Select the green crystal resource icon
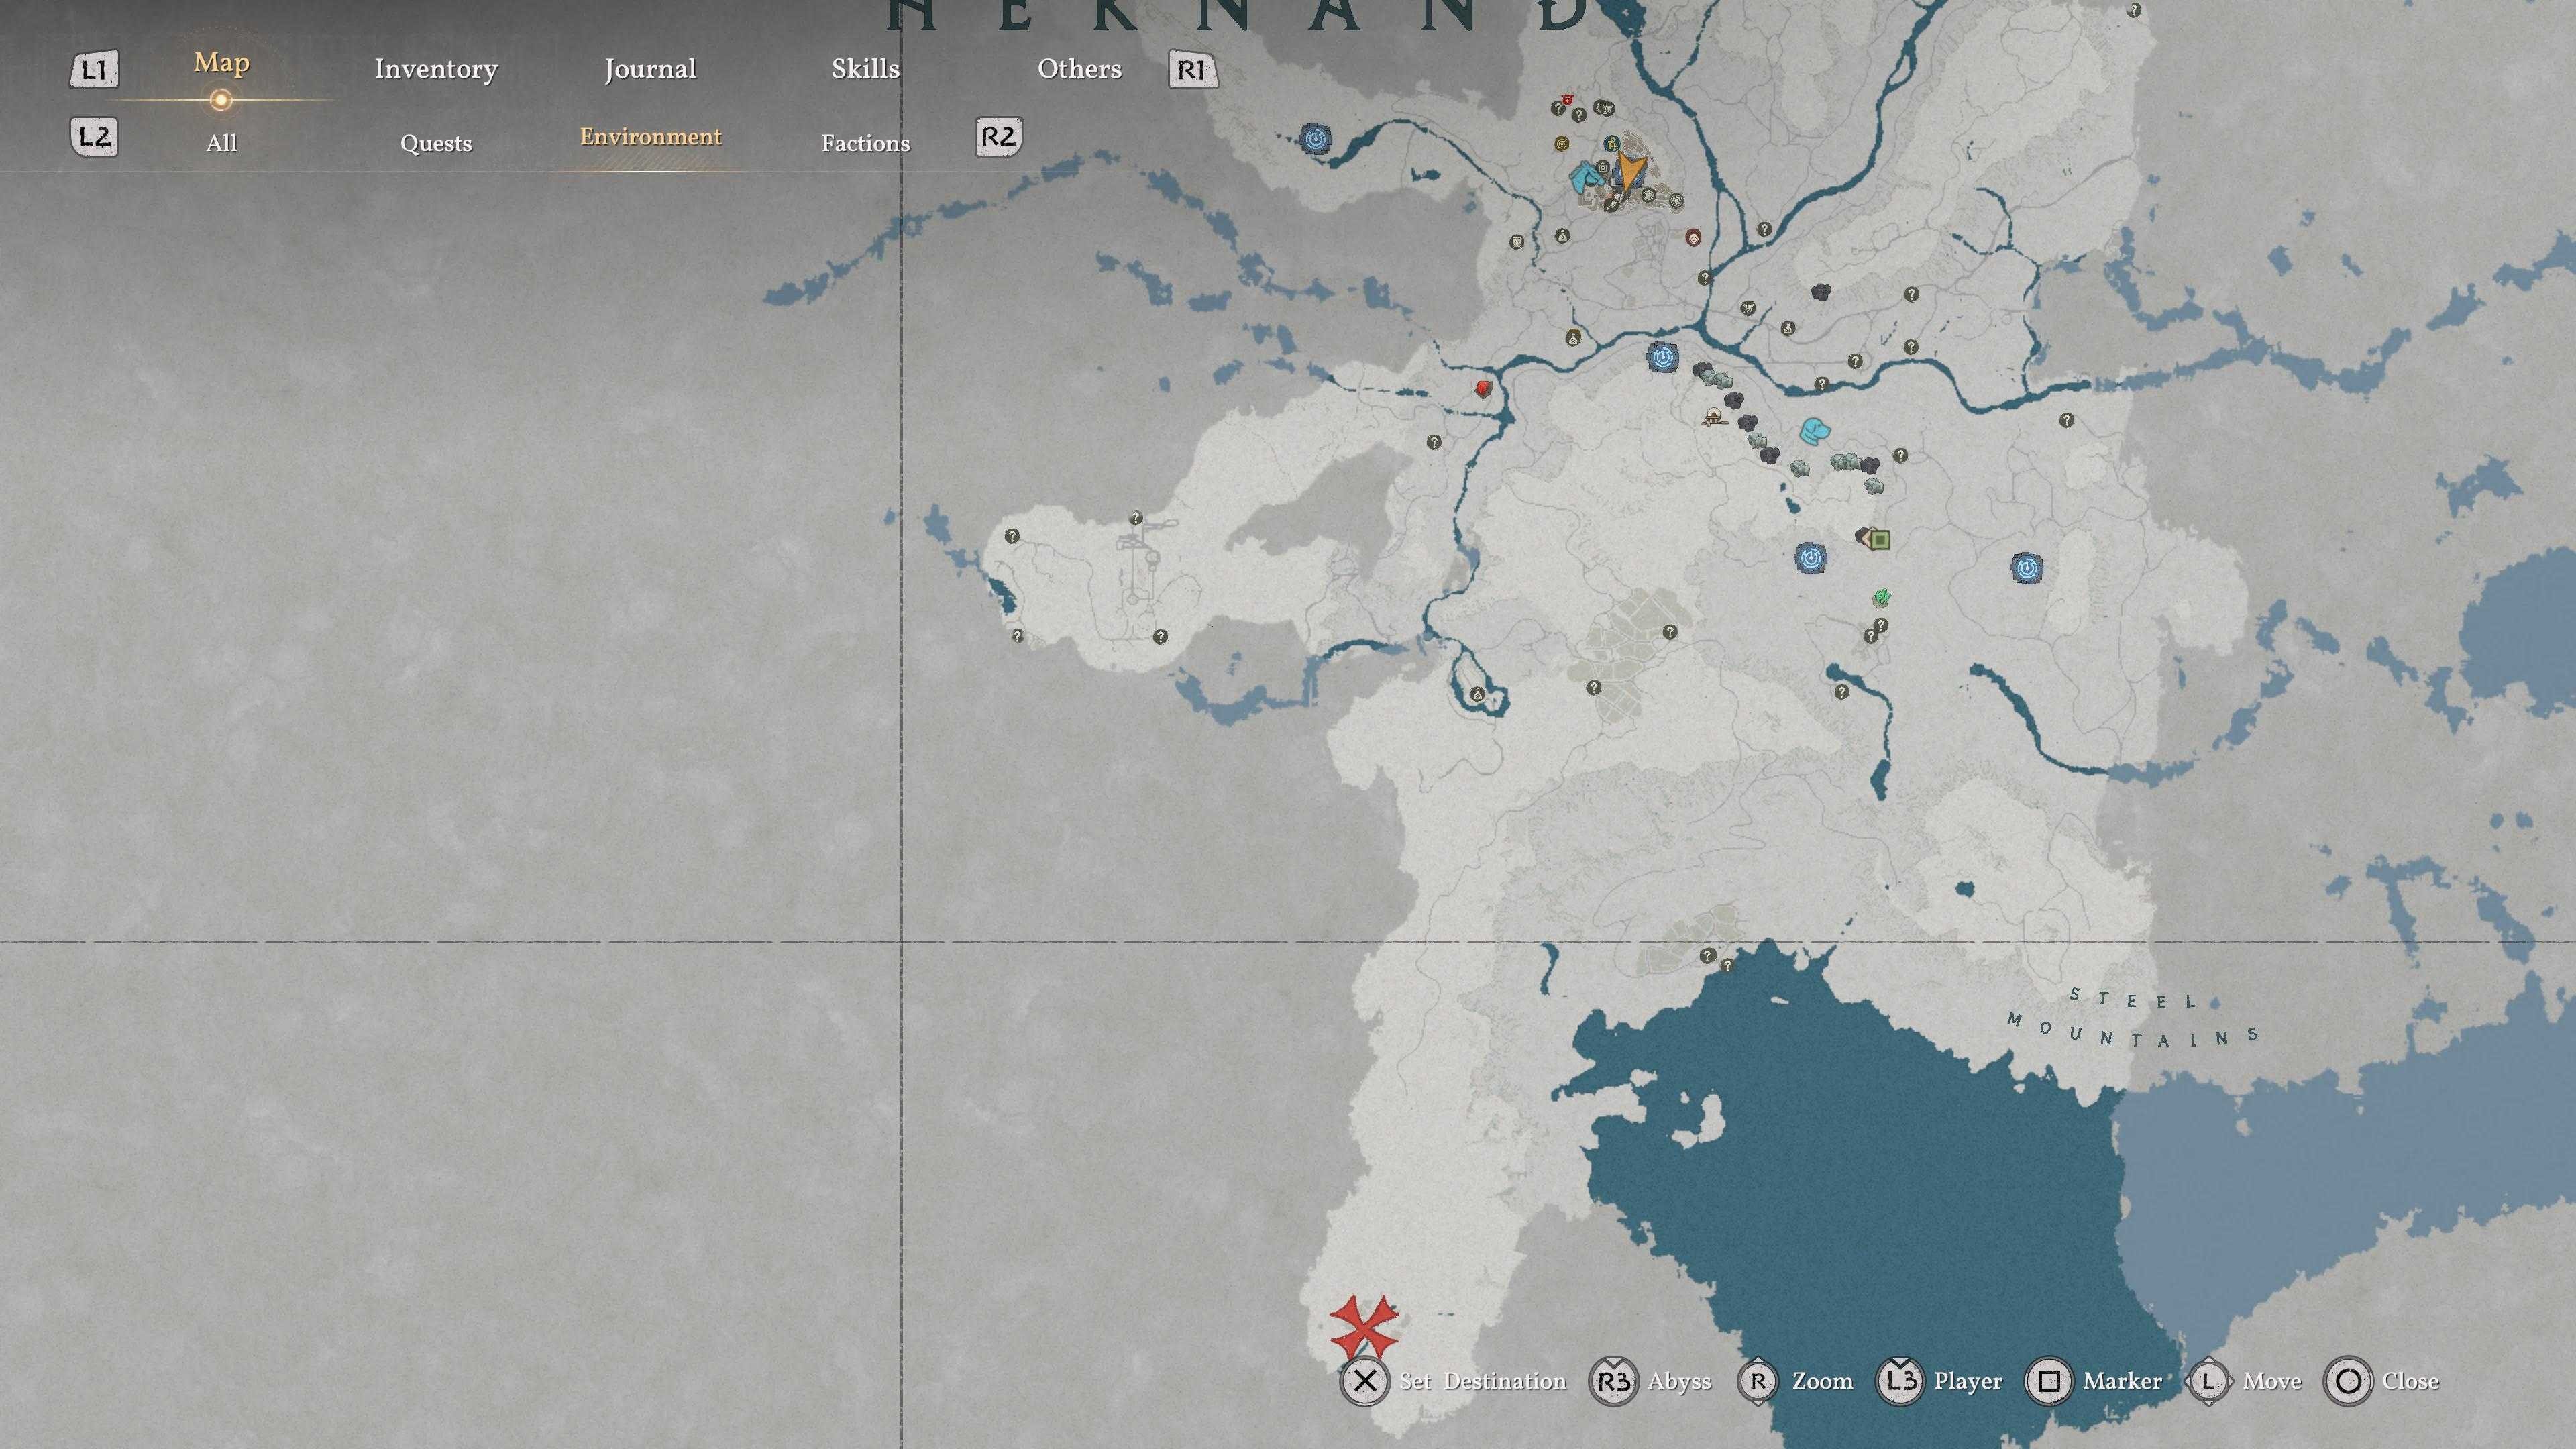Viewport: 2576px width, 1449px height. [x=1882, y=598]
